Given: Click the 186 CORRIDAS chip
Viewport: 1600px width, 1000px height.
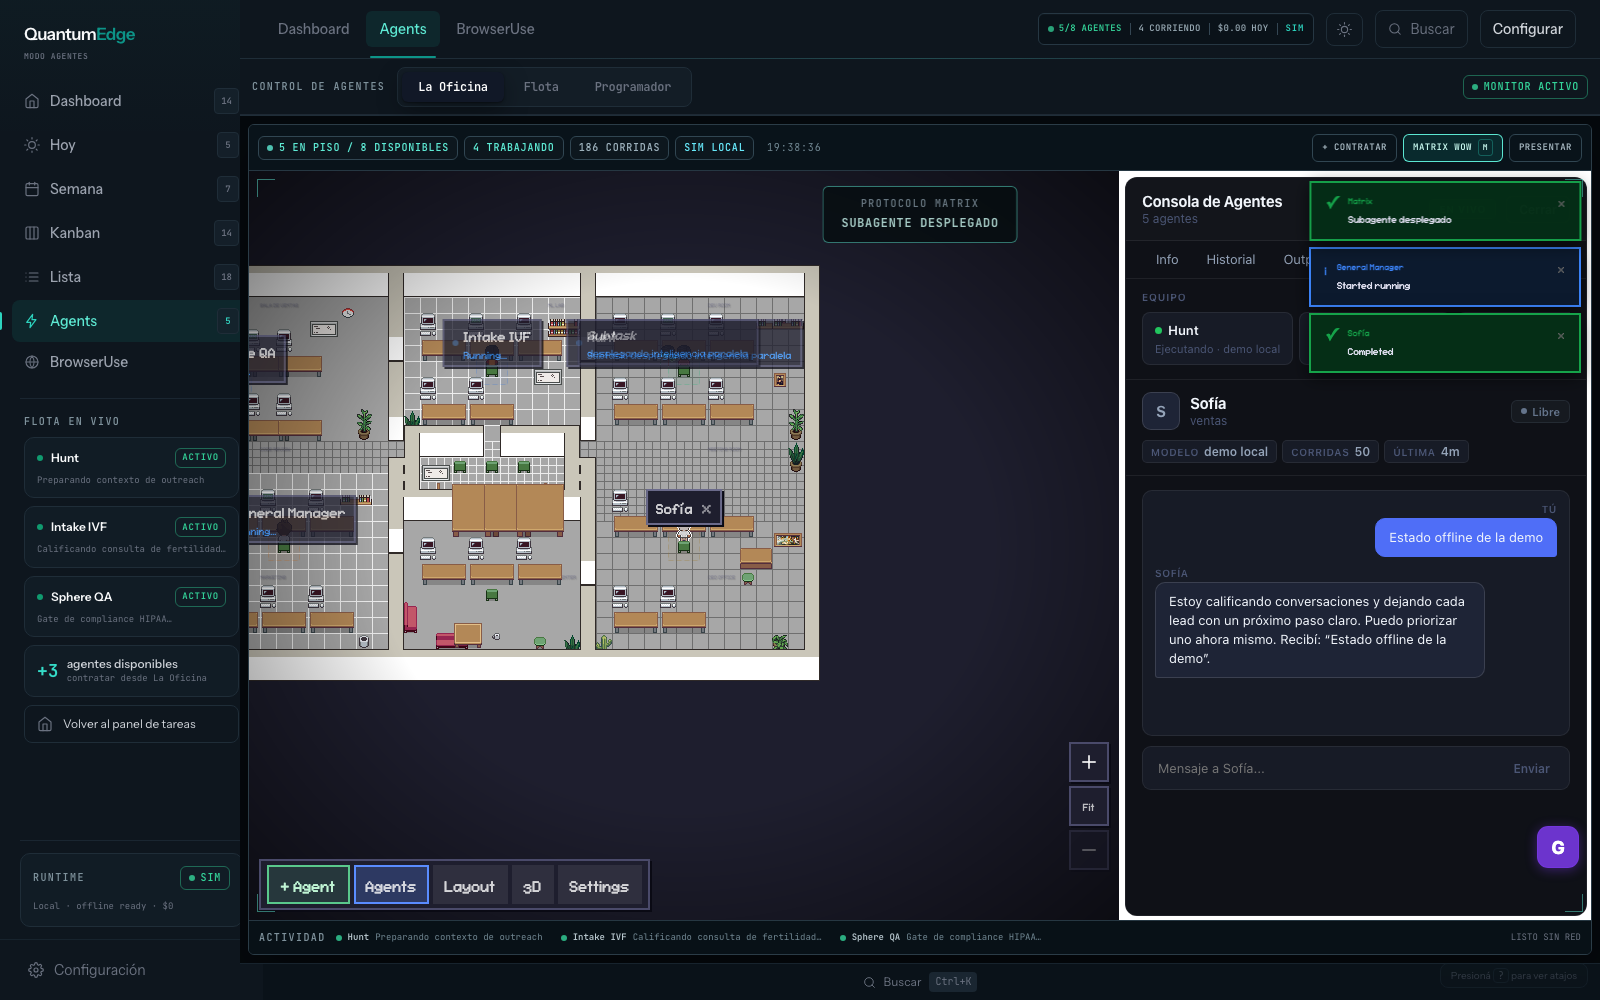Looking at the screenshot, I should (619, 148).
